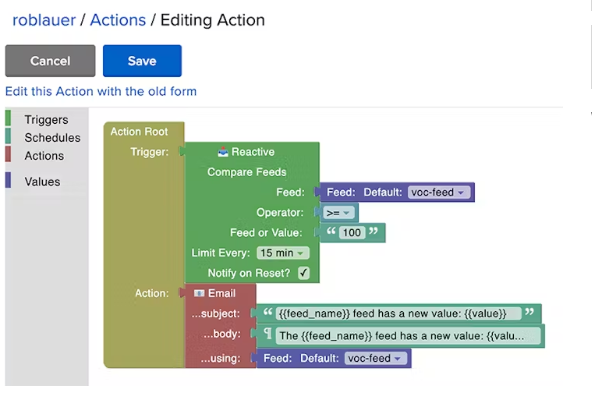Click the Email action envelope icon
Screen dimensions: 592x409
coord(199,293)
